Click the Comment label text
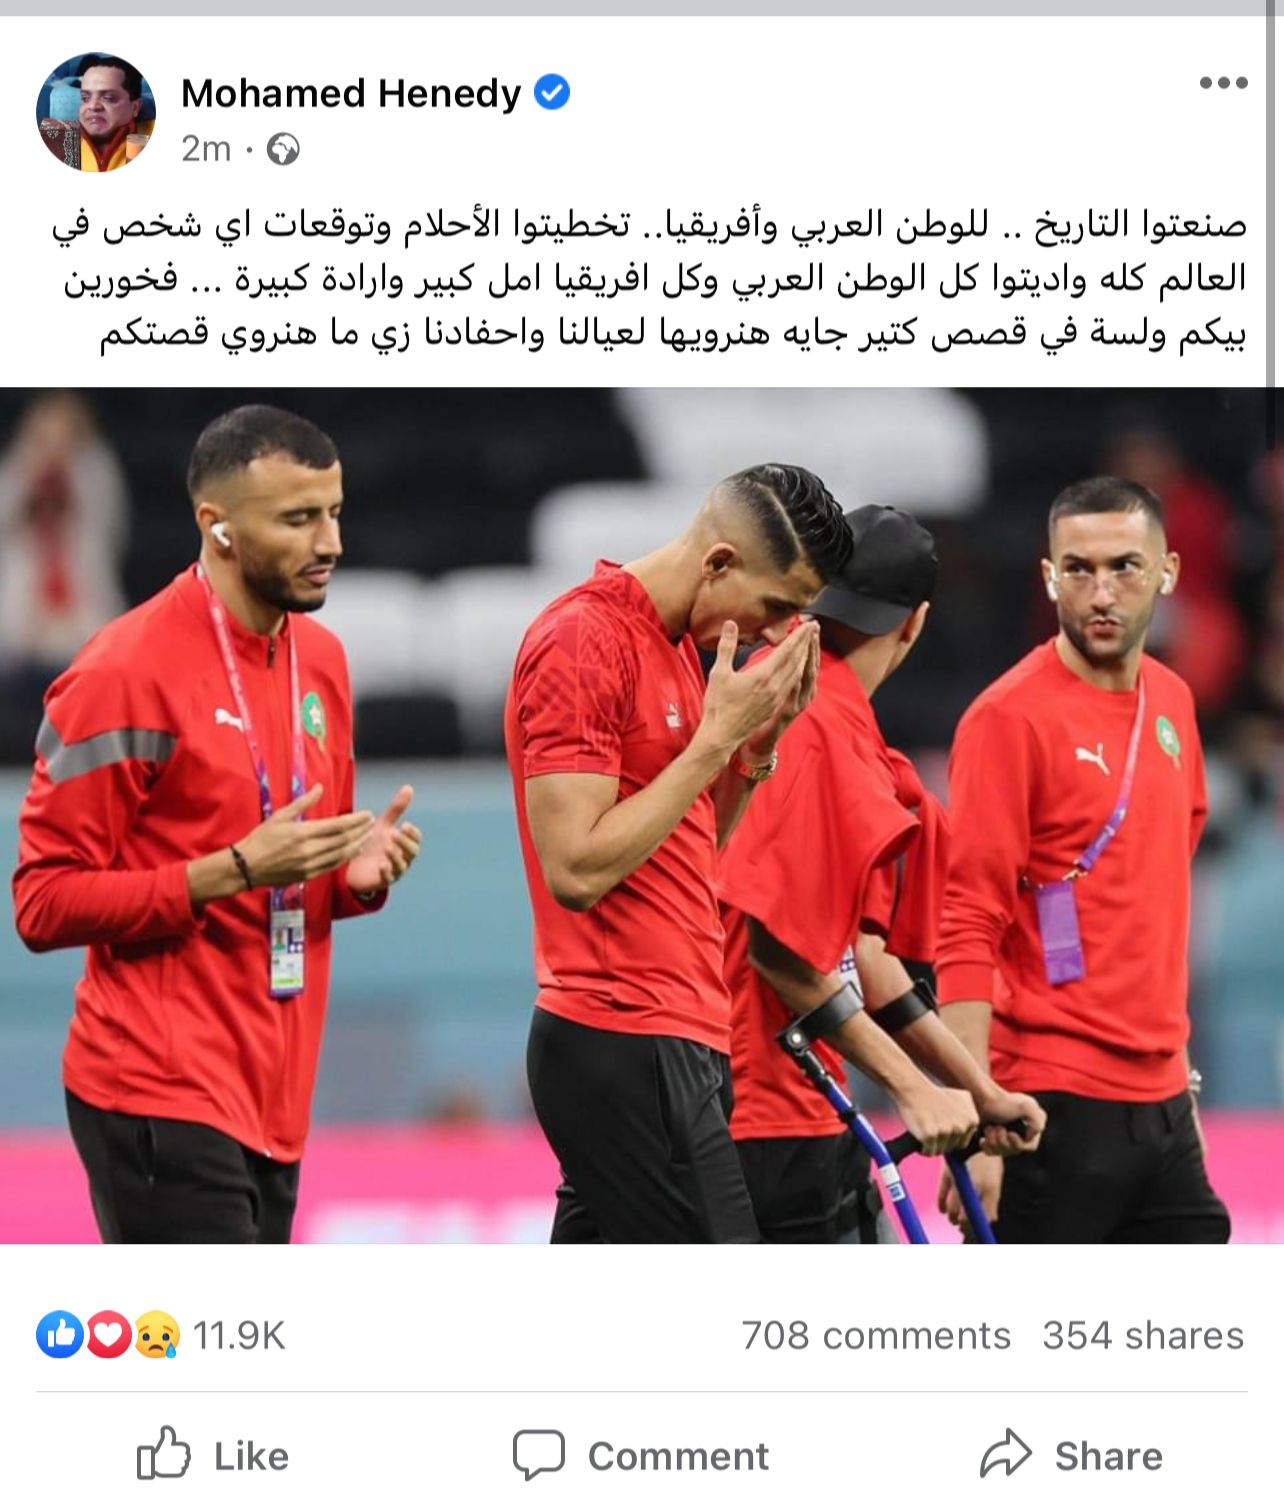Viewport: 1284px width, 1507px height. (678, 1457)
